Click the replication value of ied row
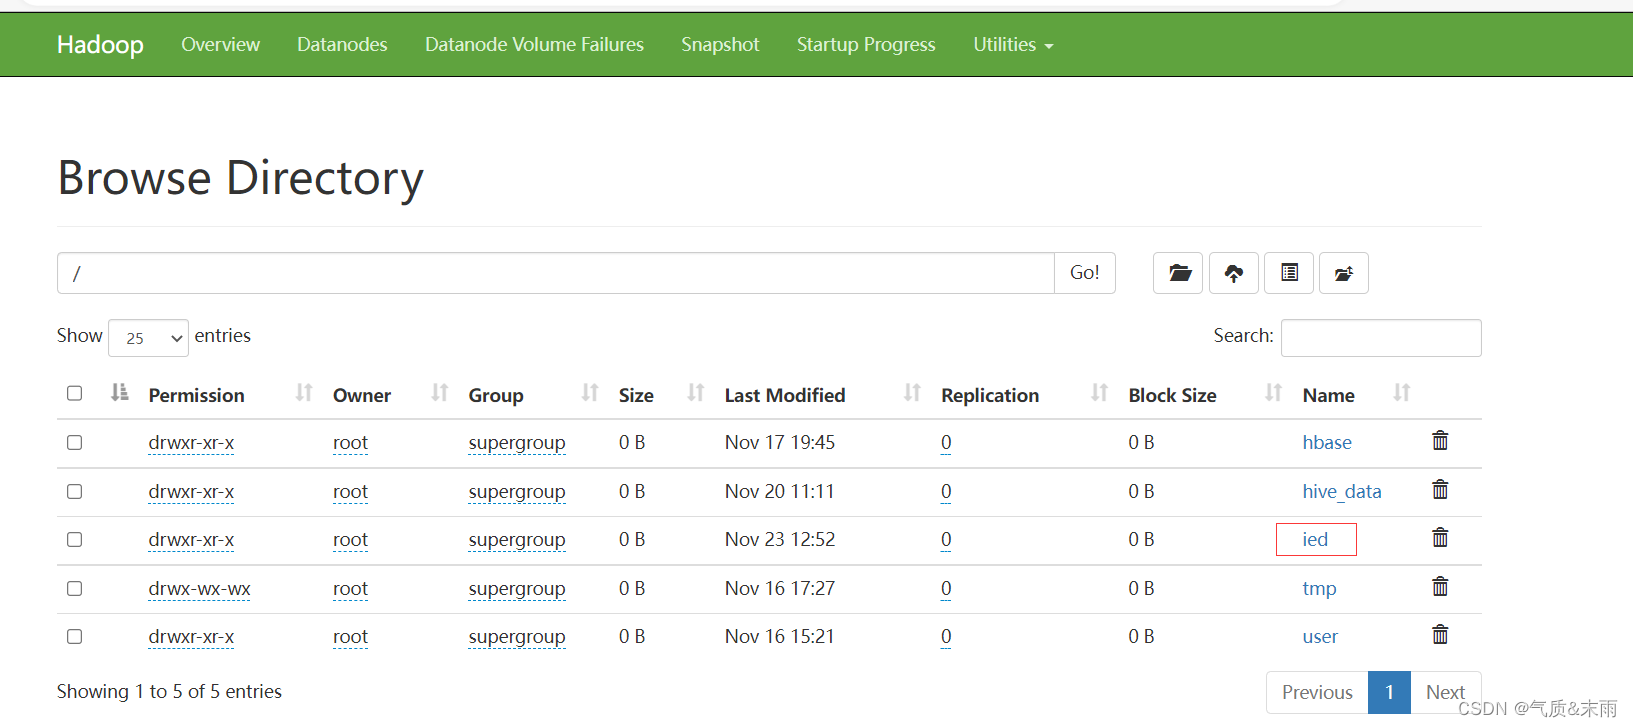Screen dimensions: 1633x727 click(946, 539)
